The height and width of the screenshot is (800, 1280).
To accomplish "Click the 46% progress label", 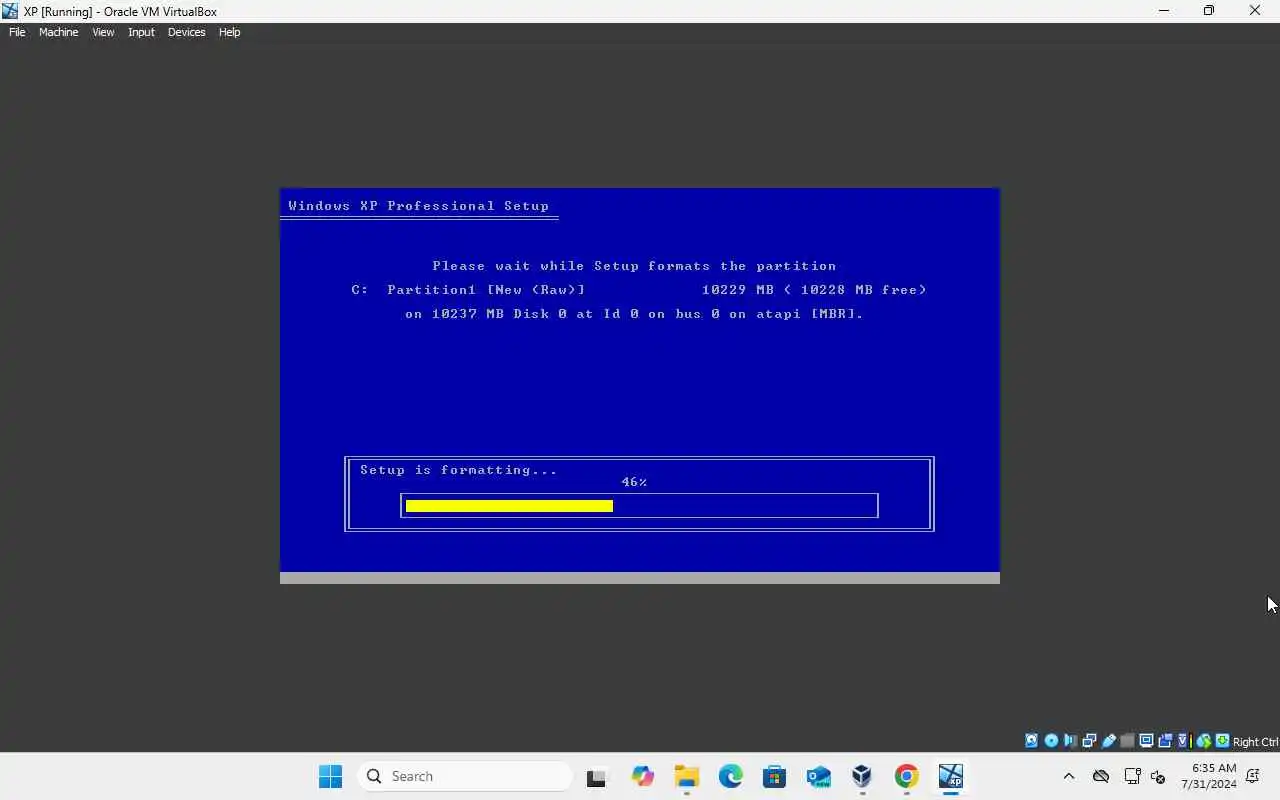I will click(x=634, y=482).
